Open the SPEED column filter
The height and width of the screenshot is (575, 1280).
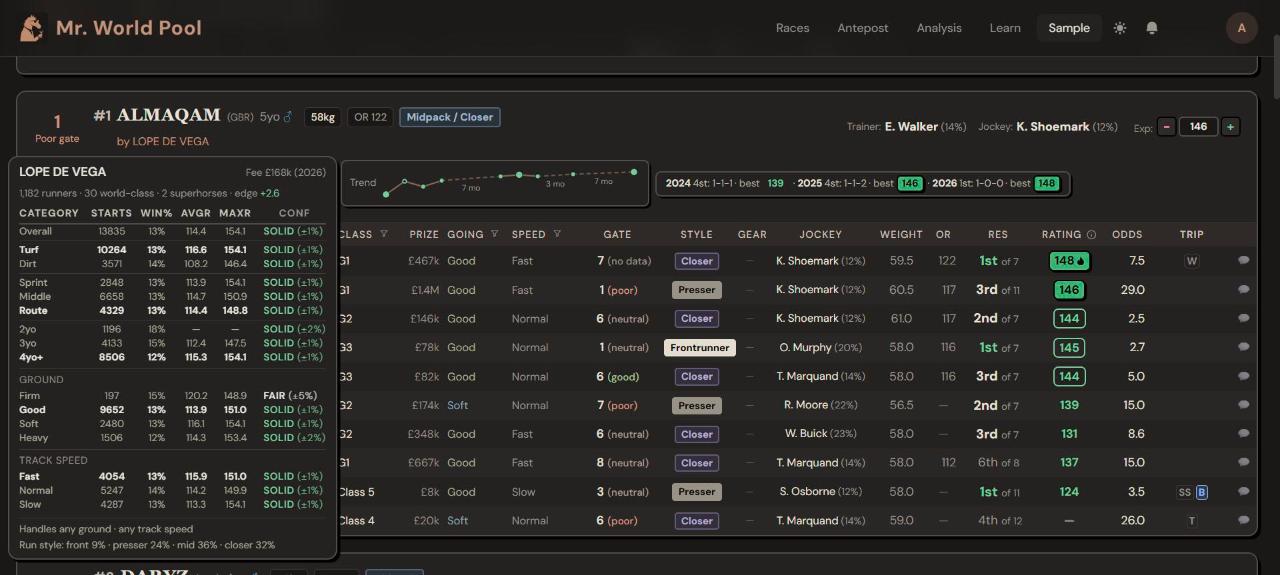click(557, 234)
